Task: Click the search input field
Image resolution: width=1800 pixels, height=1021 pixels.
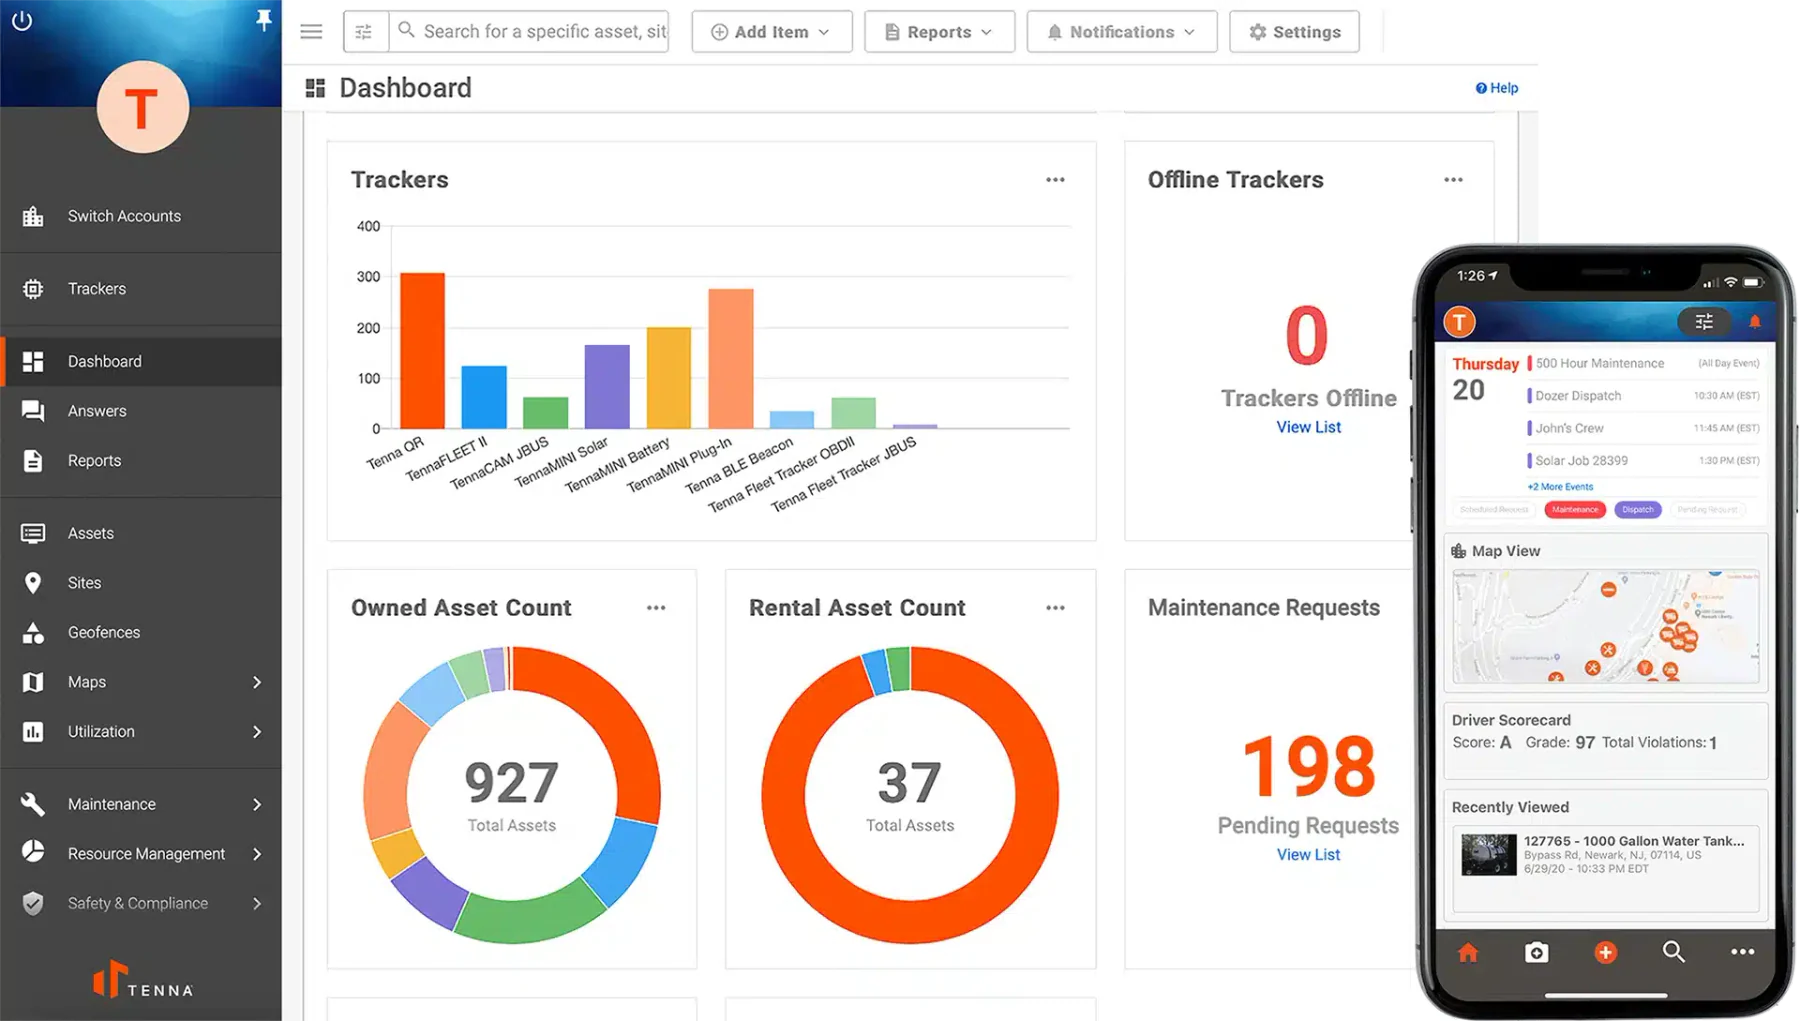Action: tap(530, 32)
